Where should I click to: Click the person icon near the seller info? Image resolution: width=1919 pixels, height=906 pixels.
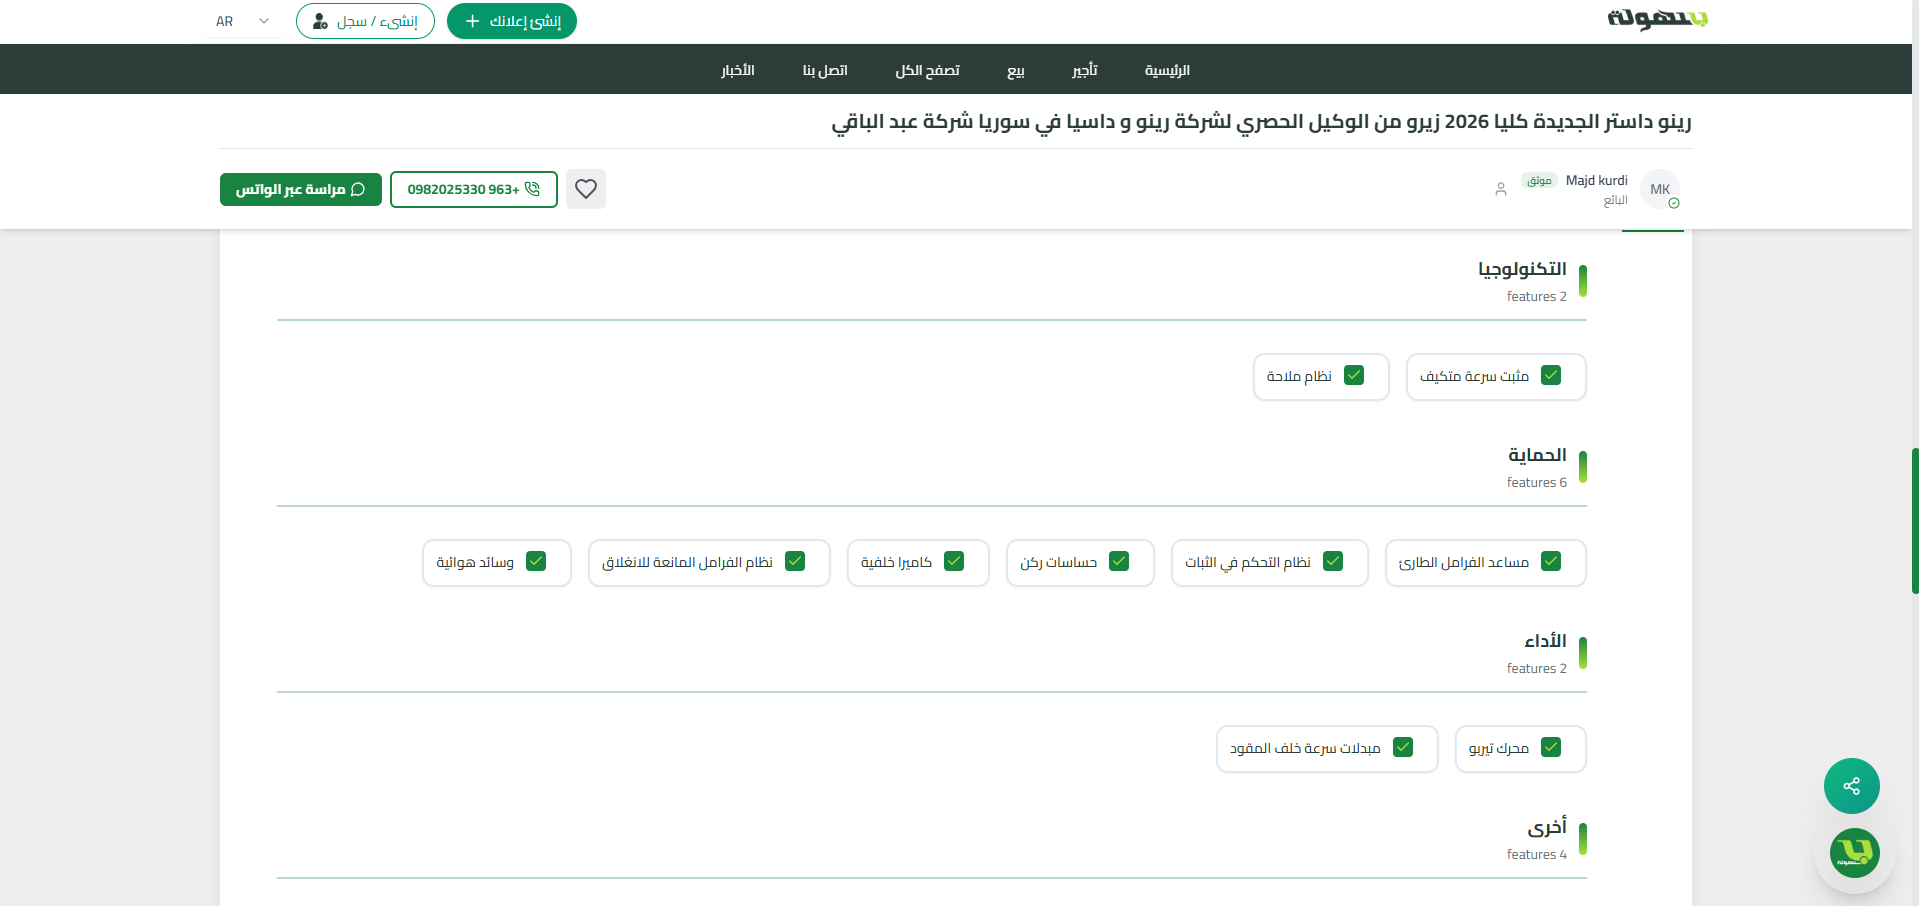click(1500, 189)
